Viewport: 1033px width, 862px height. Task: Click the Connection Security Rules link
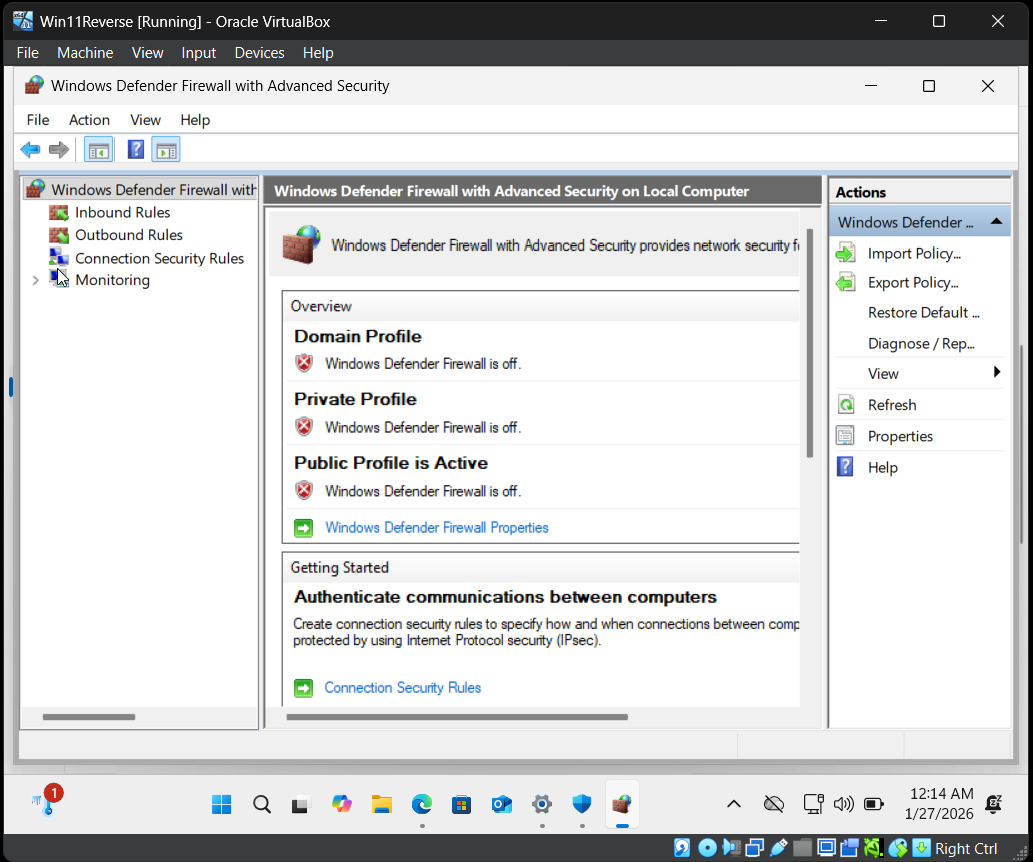click(x=402, y=688)
